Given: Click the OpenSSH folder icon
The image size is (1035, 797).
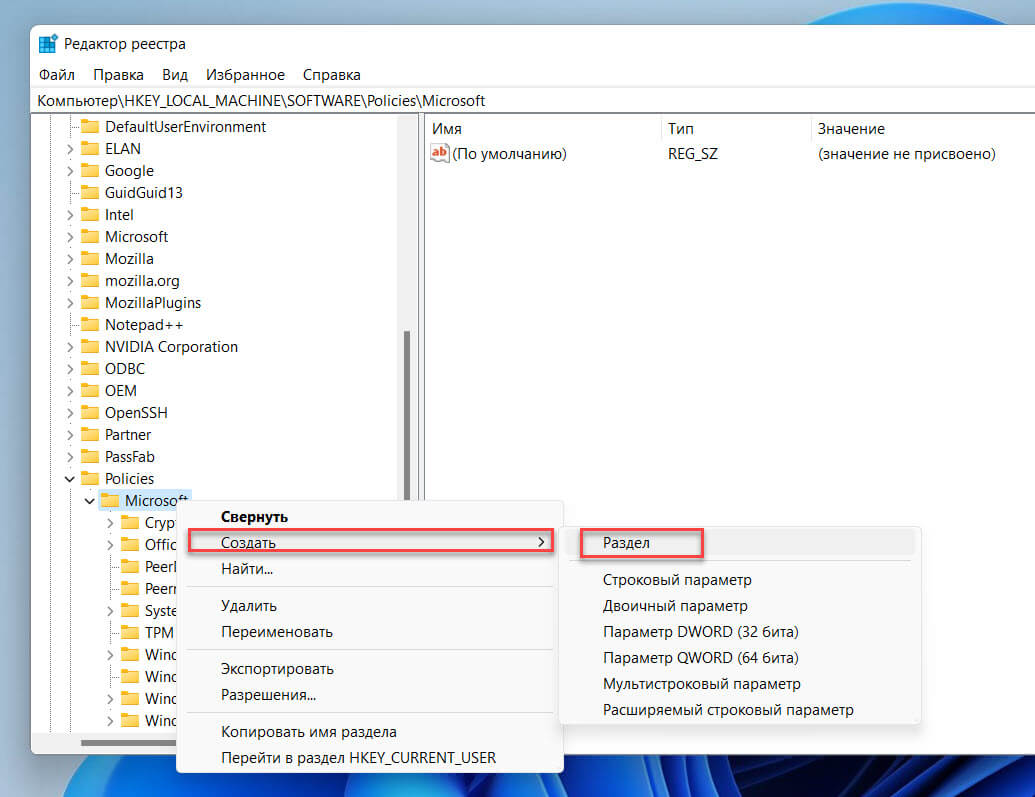Looking at the screenshot, I should tap(90, 413).
